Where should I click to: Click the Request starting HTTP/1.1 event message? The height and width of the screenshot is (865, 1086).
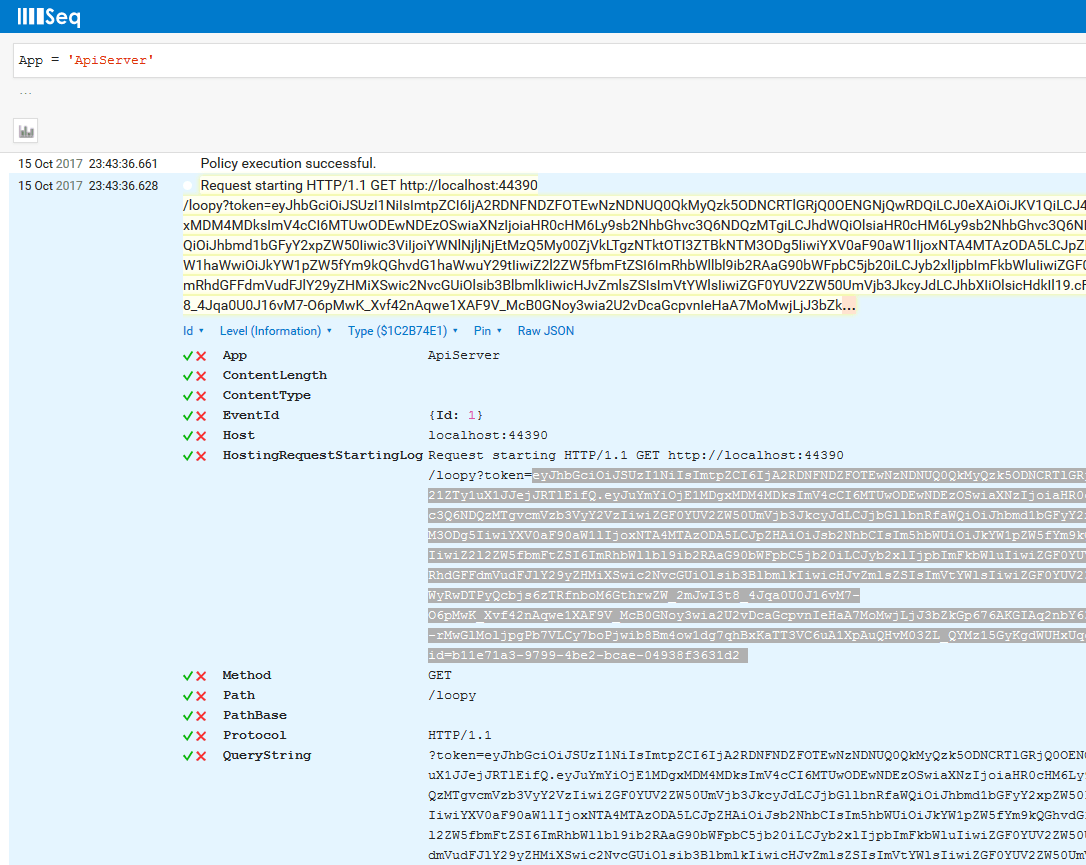click(x=369, y=185)
